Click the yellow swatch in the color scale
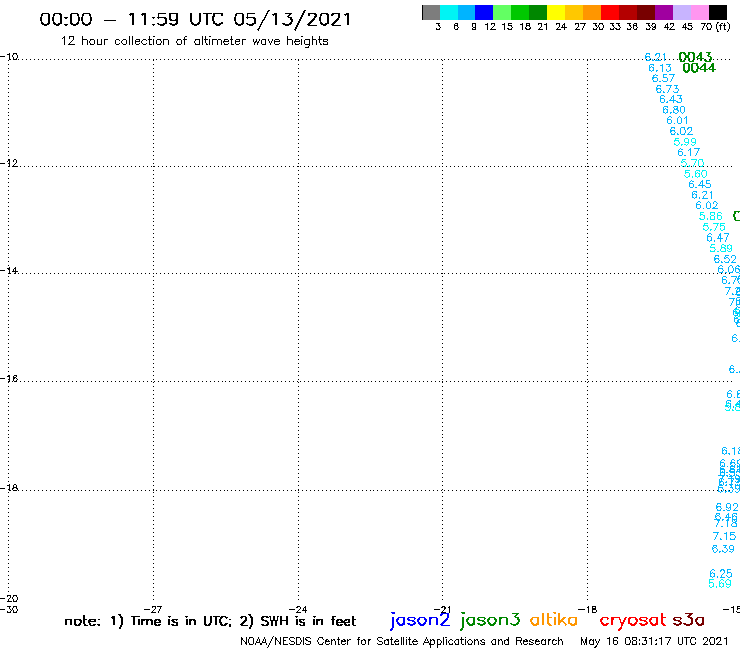 556,13
